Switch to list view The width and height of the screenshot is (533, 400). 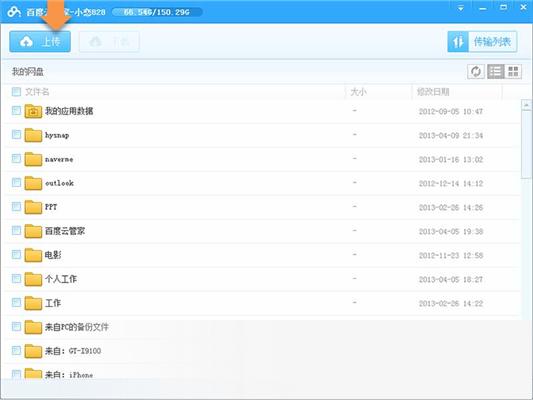tap(496, 71)
